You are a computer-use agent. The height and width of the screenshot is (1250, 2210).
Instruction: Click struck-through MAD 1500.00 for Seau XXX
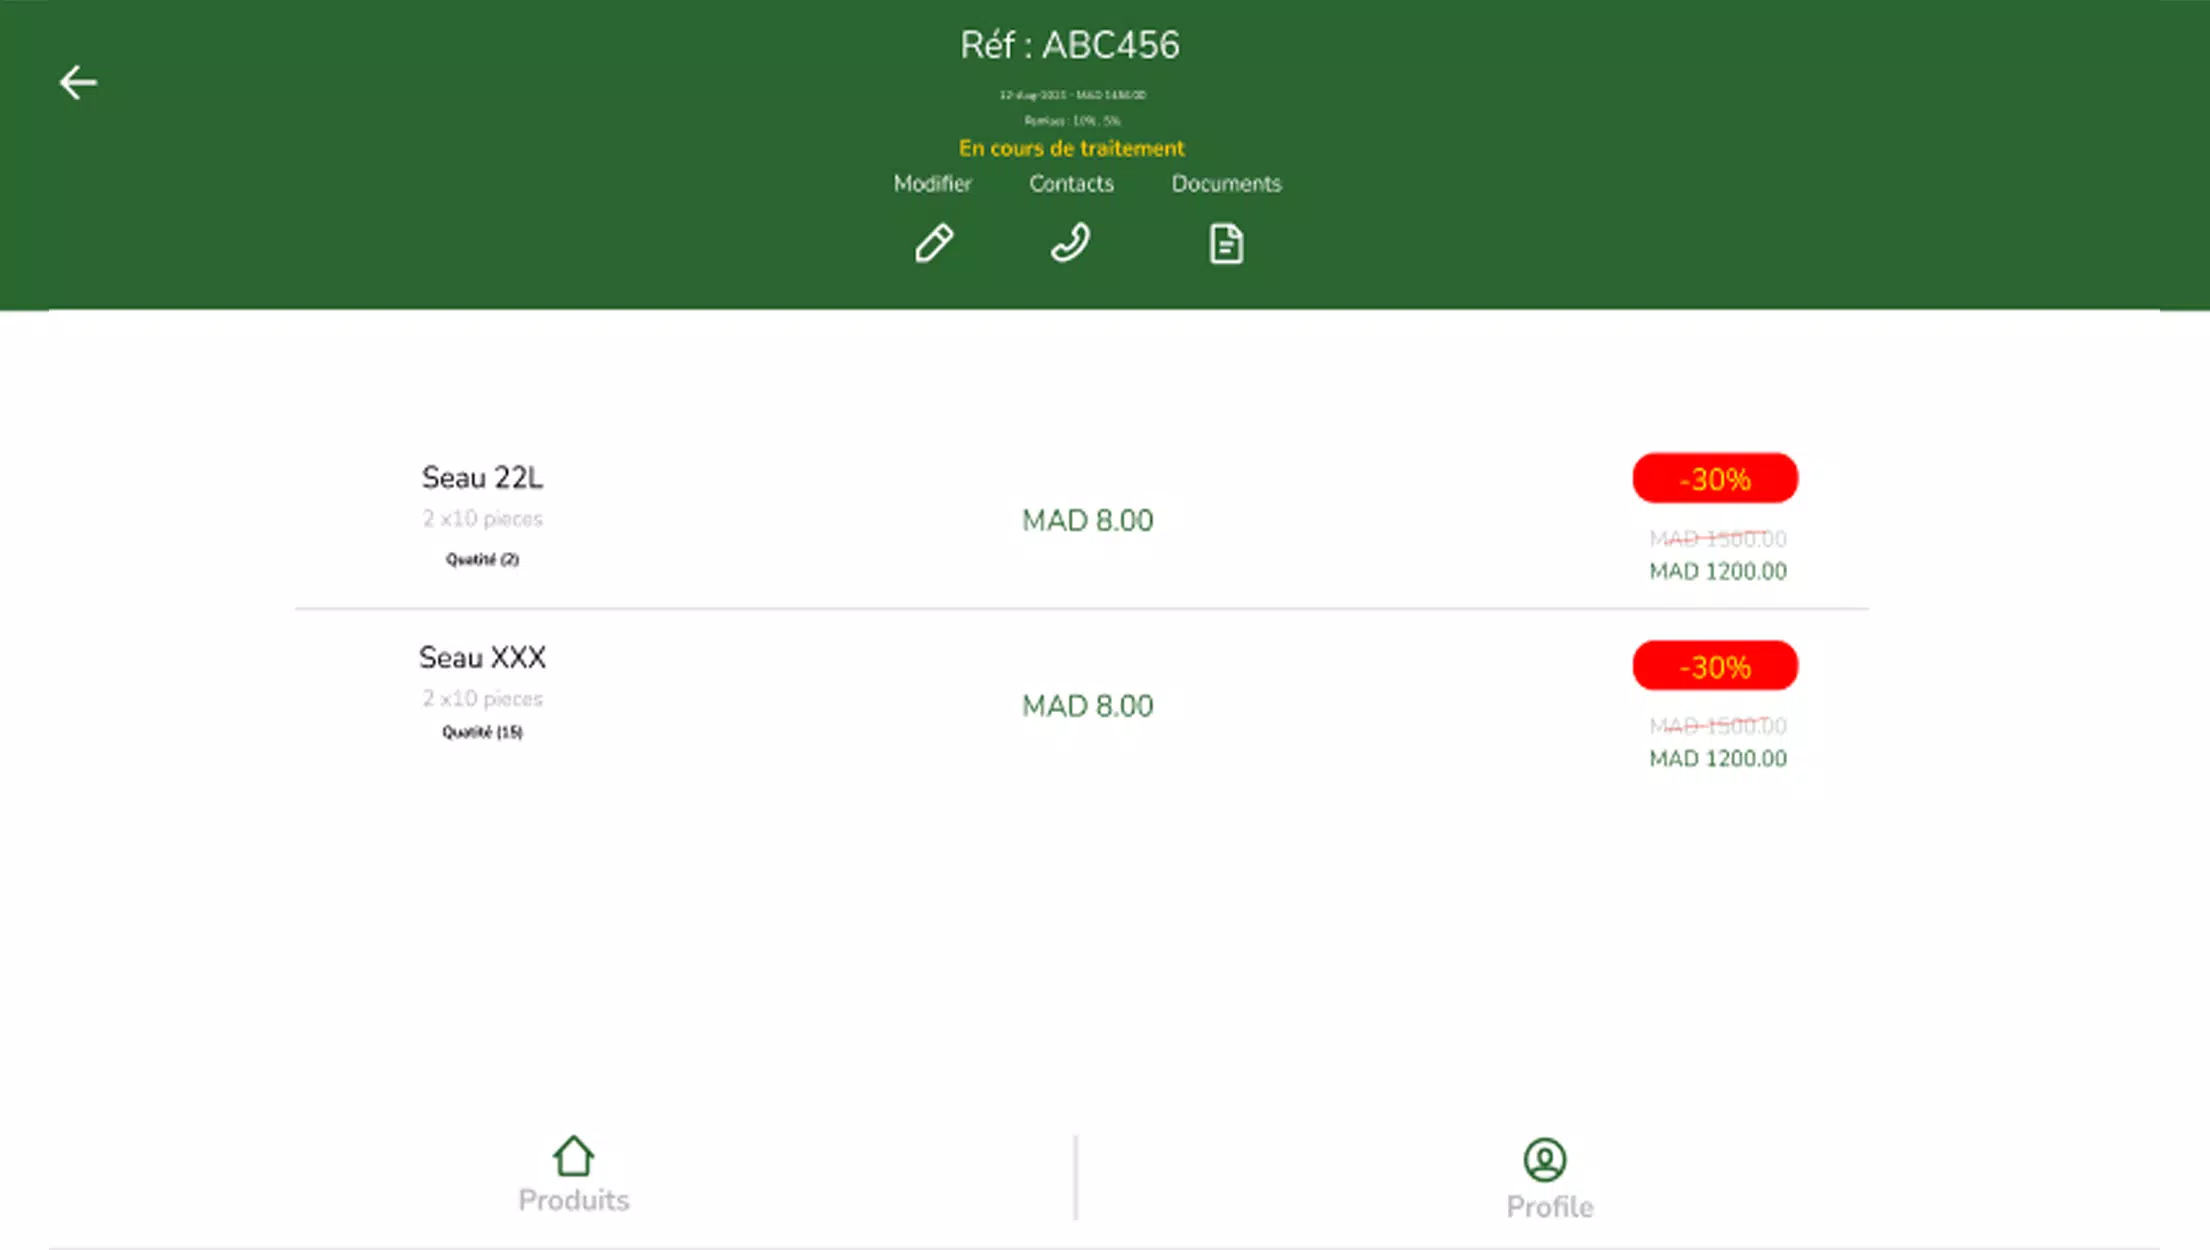point(1717,726)
